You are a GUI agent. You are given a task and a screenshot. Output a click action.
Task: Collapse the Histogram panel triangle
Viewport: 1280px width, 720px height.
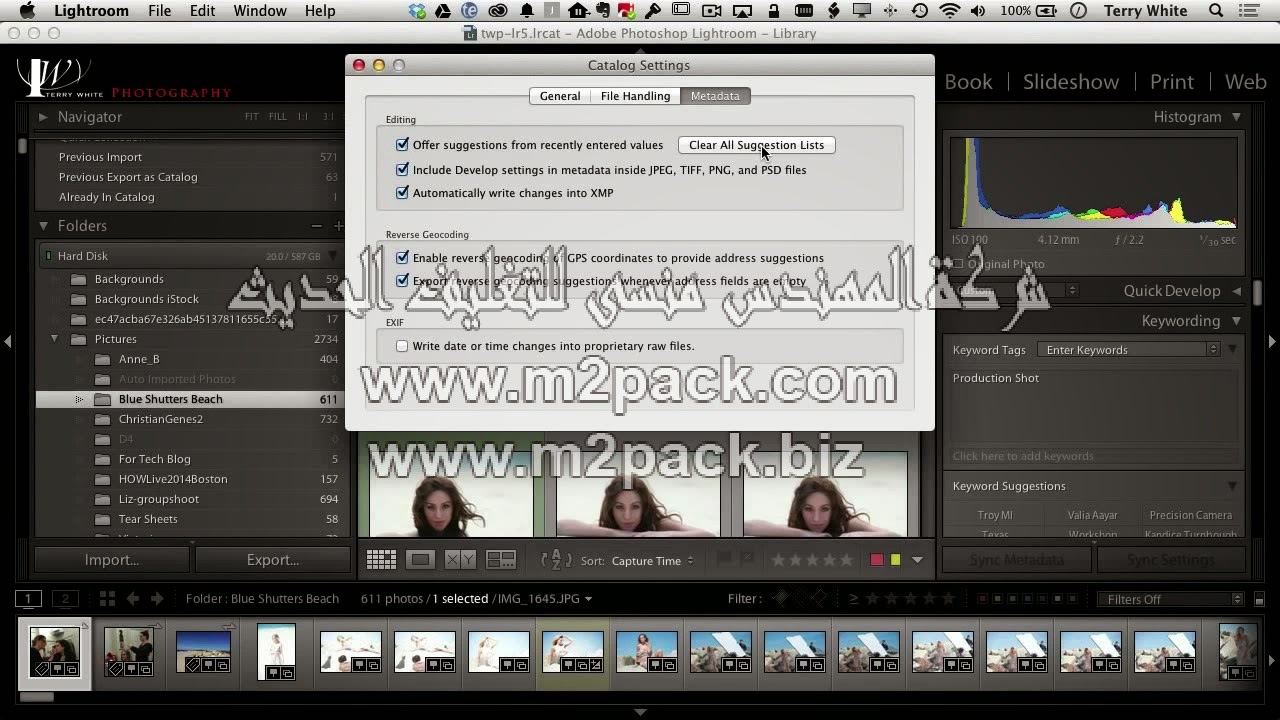[x=1237, y=117]
